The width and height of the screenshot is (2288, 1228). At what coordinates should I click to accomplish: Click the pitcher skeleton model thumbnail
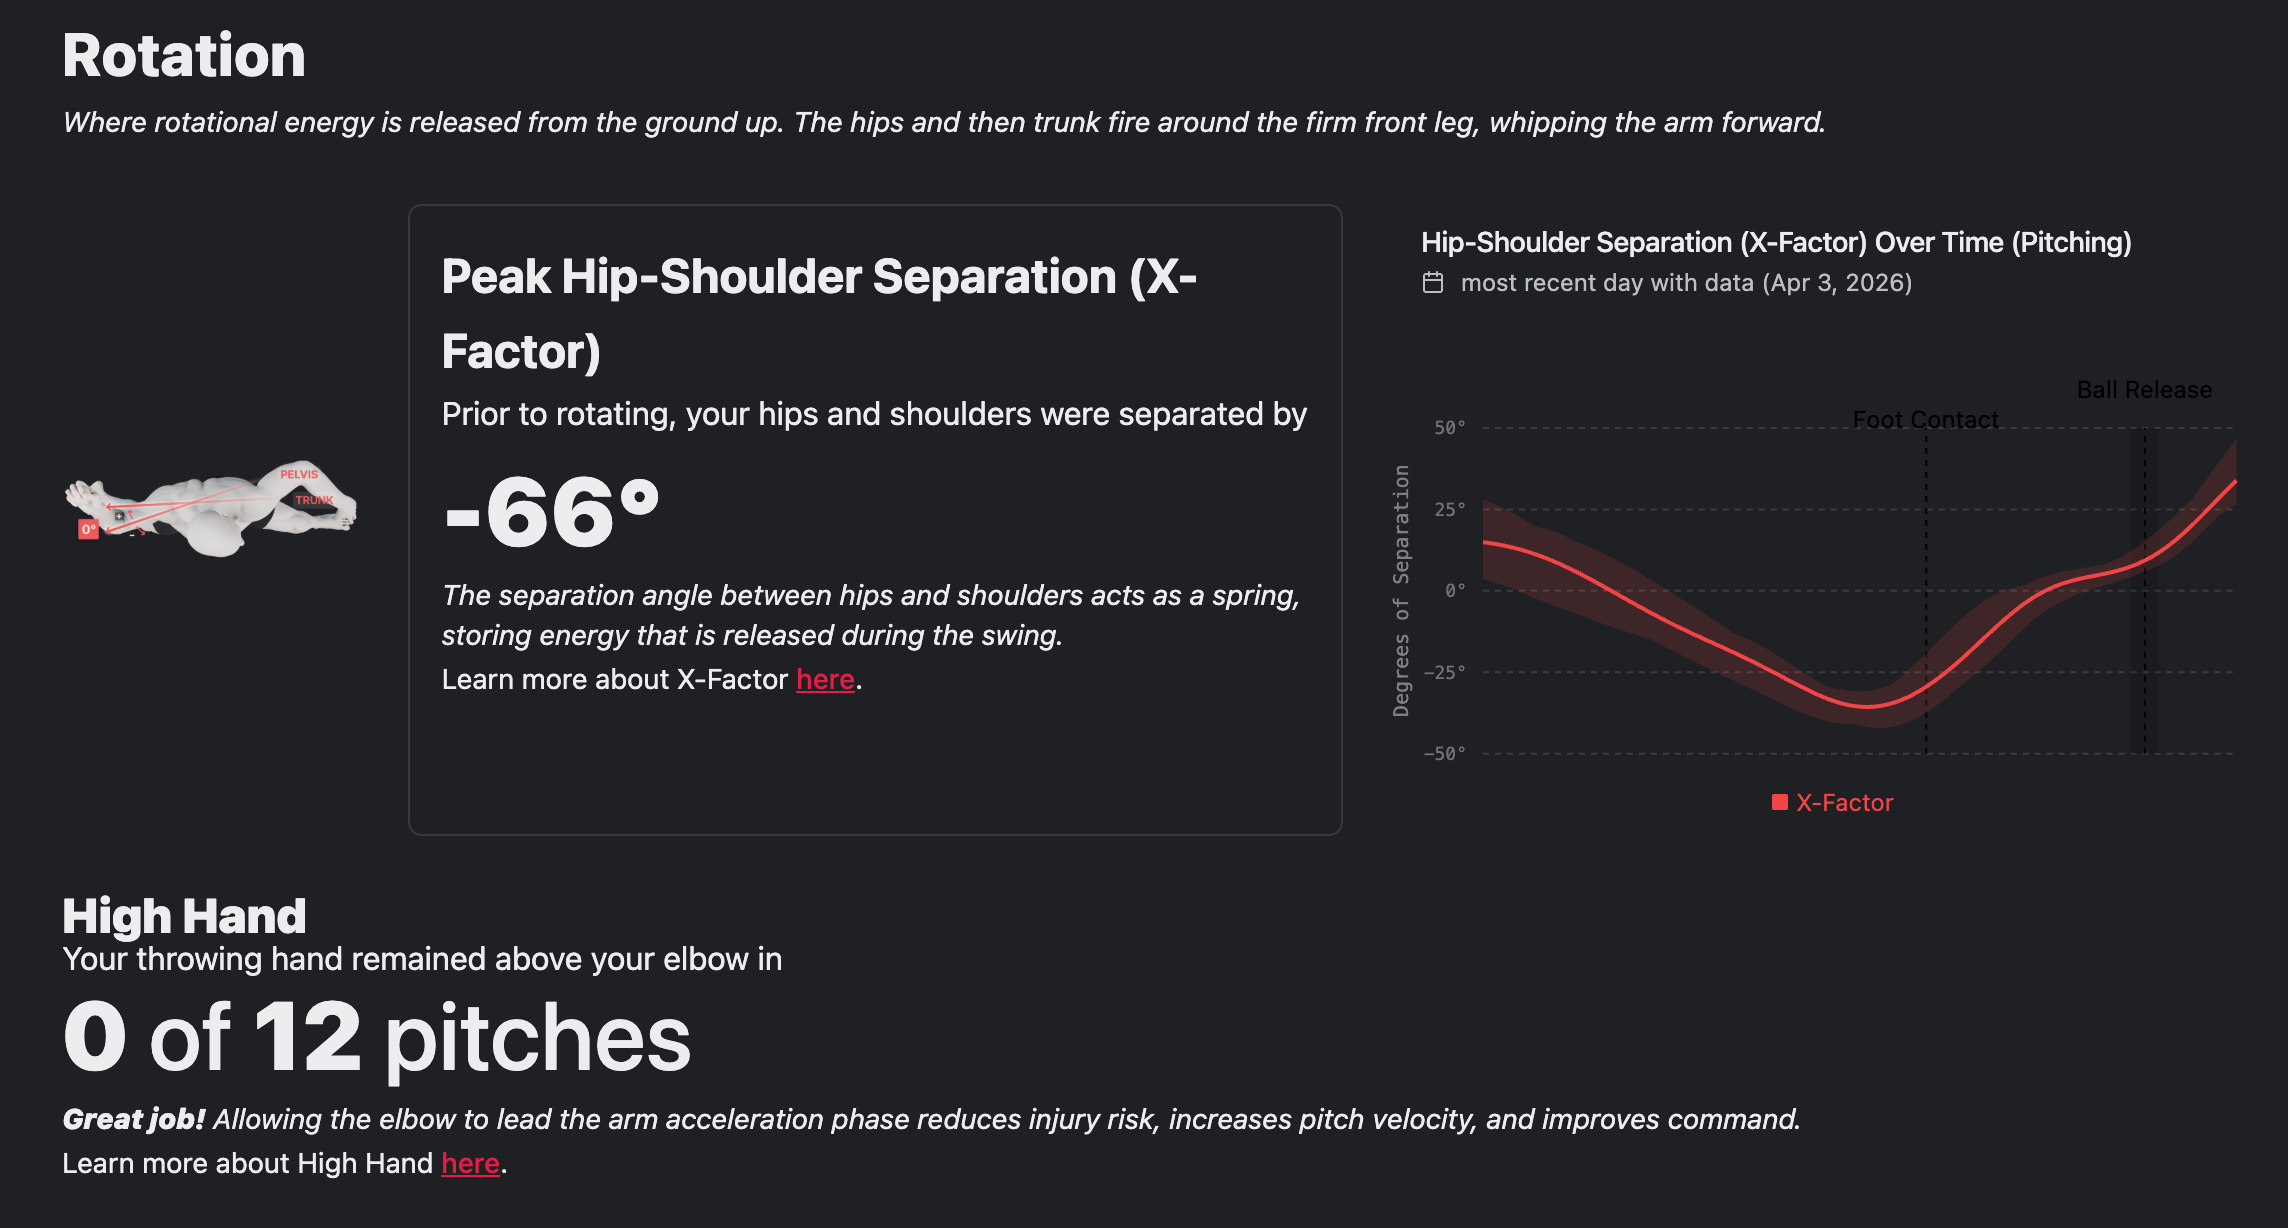(x=211, y=508)
